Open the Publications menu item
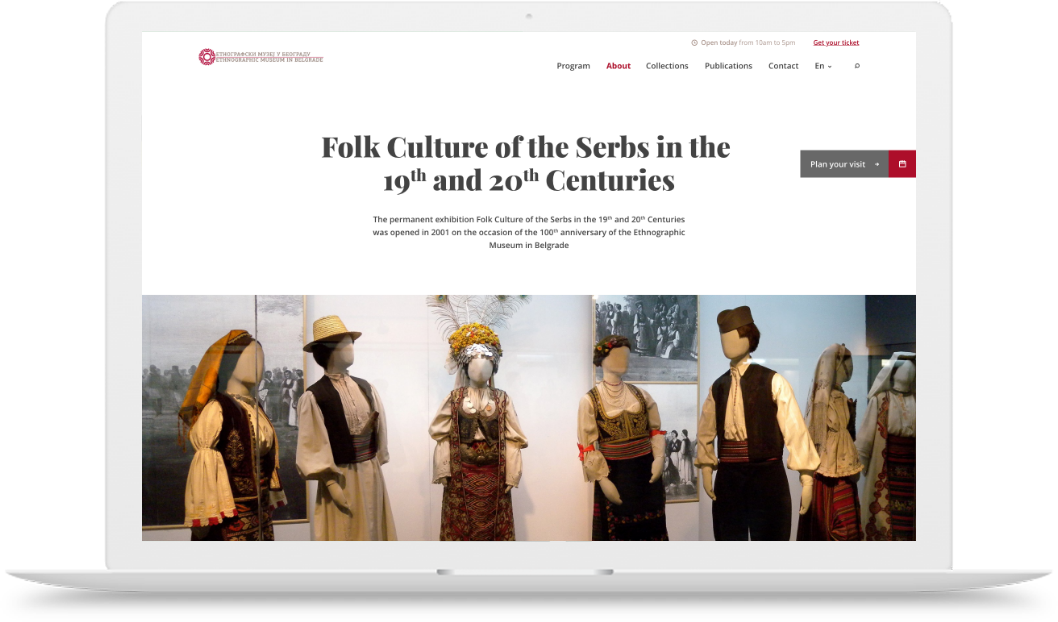This screenshot has width=1058, height=622. click(x=728, y=66)
